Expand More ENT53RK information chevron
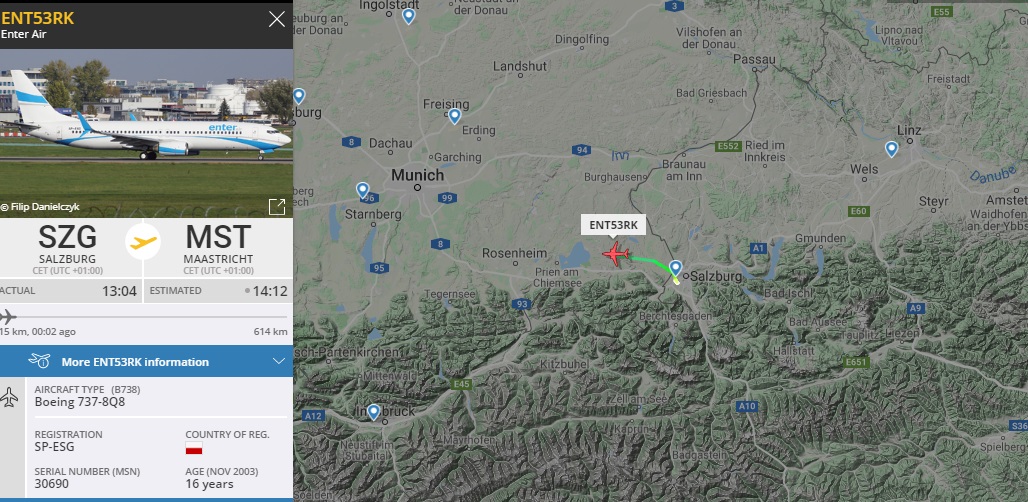The width and height of the screenshot is (1028, 502). (279, 362)
